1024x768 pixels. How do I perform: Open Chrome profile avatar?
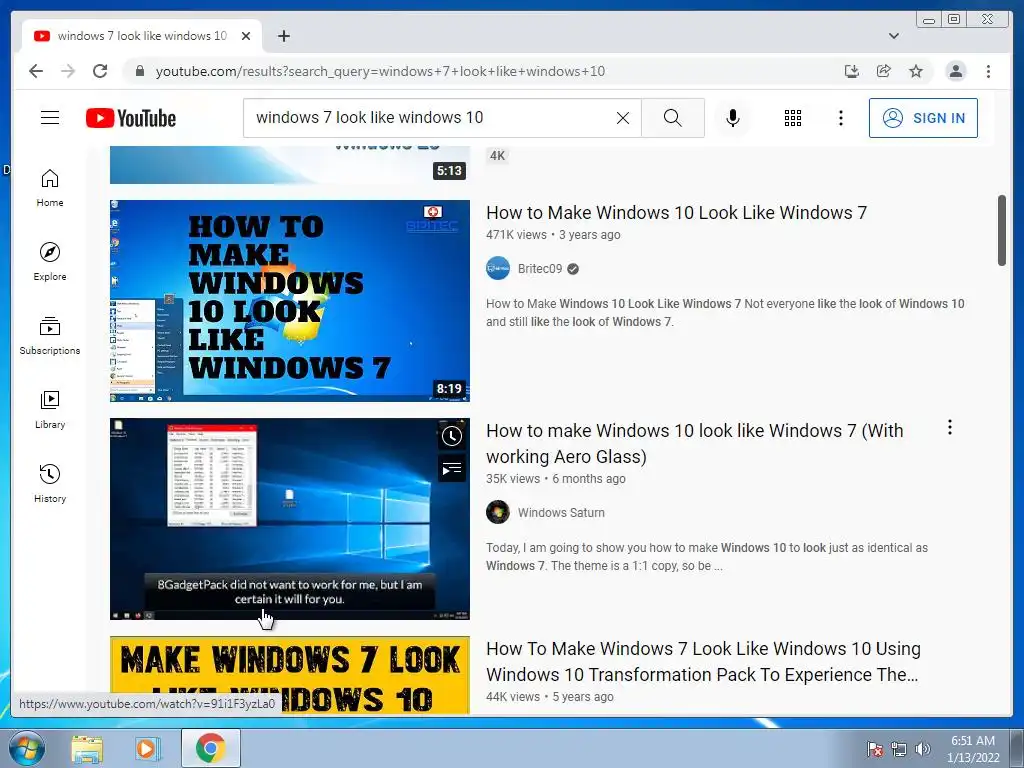956,71
